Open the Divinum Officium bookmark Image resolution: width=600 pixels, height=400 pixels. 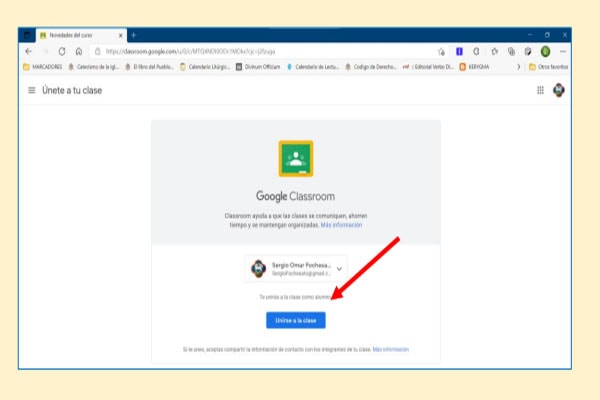click(258, 67)
